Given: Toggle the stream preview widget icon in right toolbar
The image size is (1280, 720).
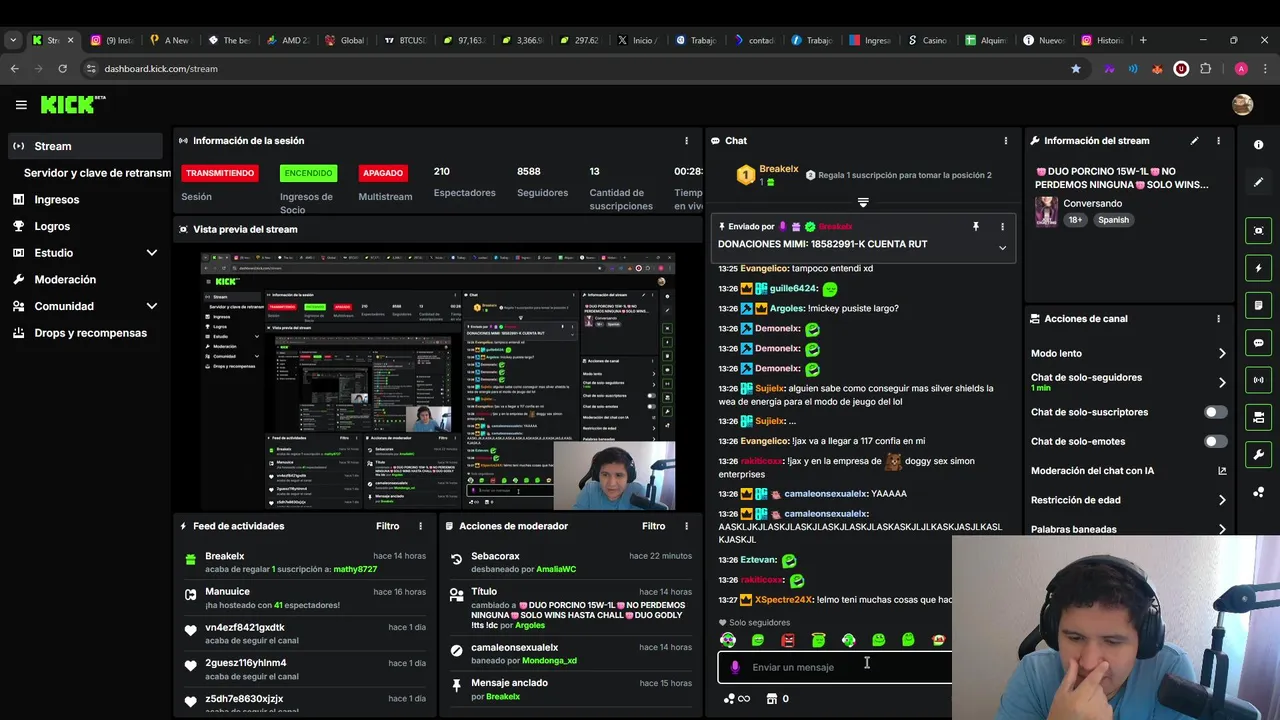Looking at the screenshot, I should point(1258,231).
